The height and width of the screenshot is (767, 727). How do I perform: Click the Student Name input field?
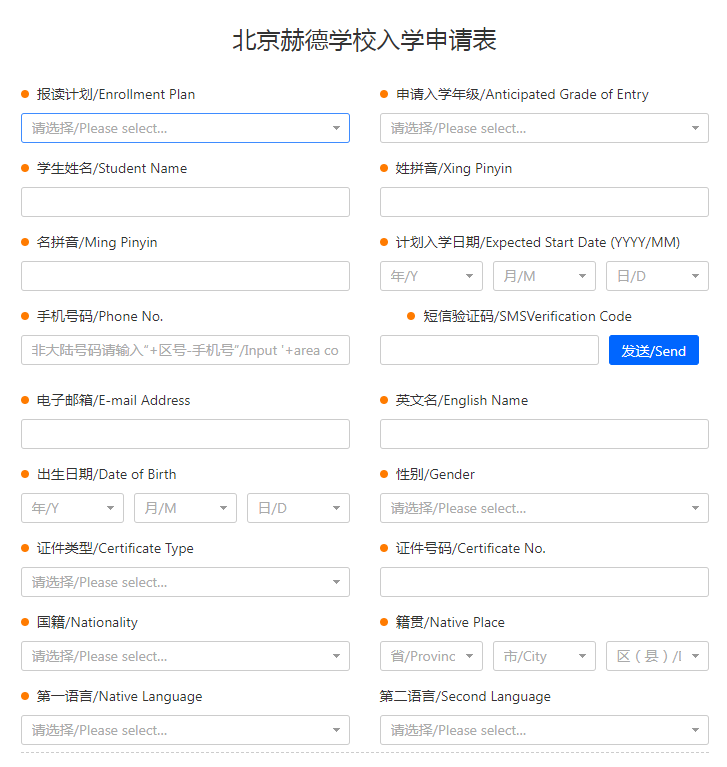click(185, 202)
